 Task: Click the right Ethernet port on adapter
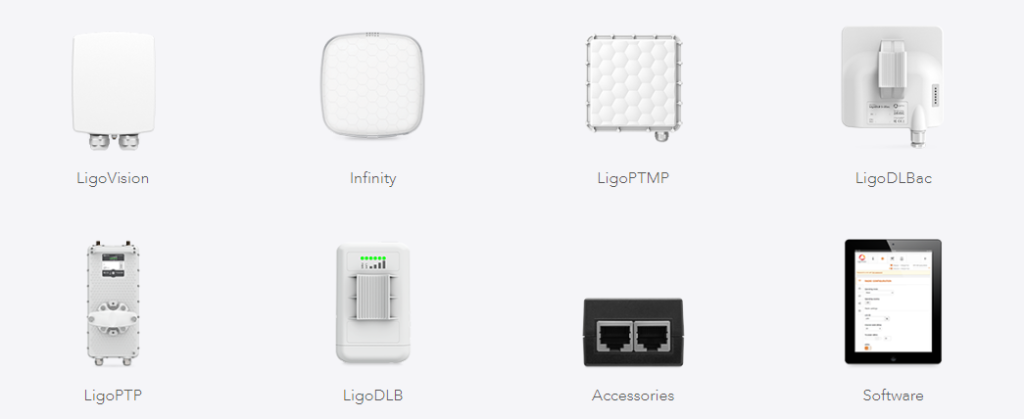(x=652, y=336)
